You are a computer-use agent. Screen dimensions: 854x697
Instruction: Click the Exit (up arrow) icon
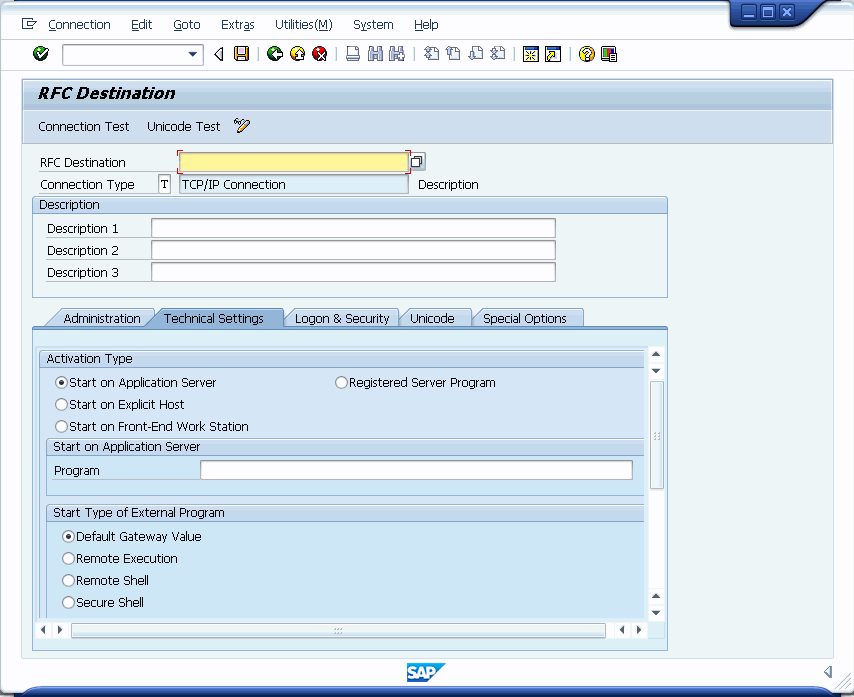pos(297,54)
